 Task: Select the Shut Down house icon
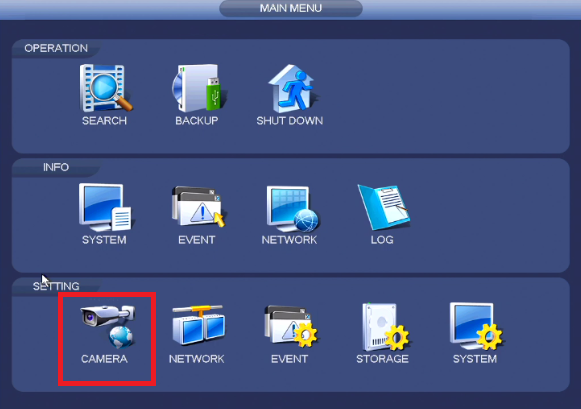click(x=292, y=88)
